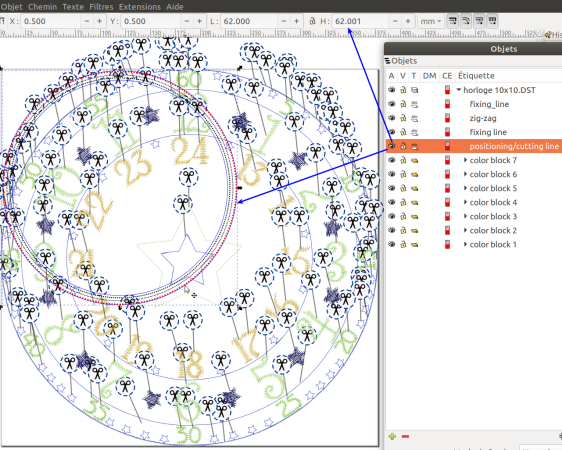Click the type icon of the zig-zag row
562x450 pixels.
415,118
